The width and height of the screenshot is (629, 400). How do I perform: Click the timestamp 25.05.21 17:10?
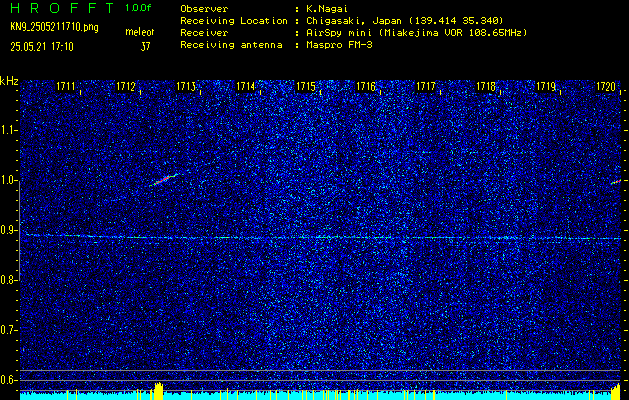pos(42,47)
